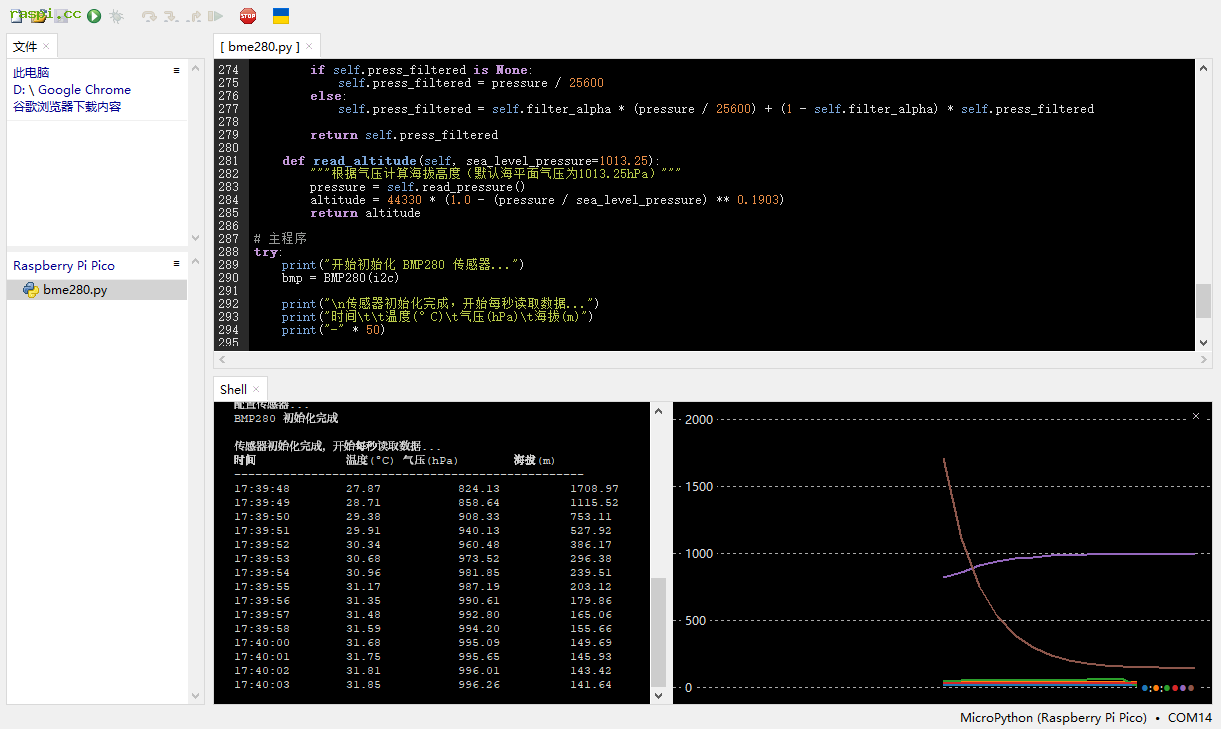The image size is (1221, 729).
Task: Click the 17:39:48 row in Shell output
Action: 426,488
